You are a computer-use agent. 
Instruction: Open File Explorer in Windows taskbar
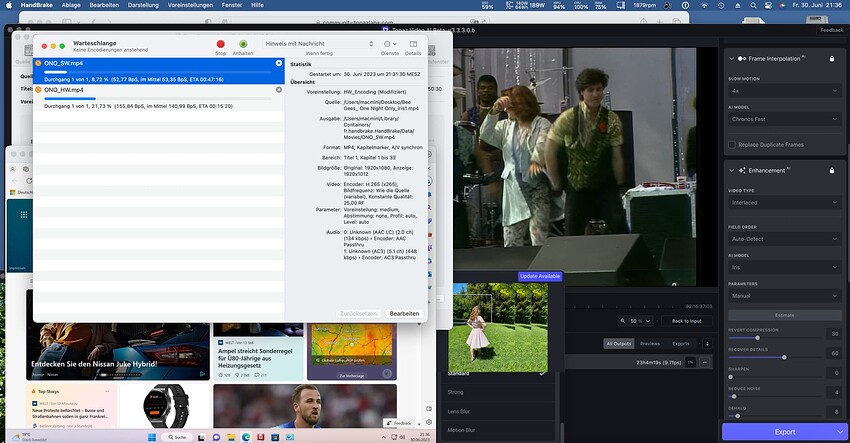click(231, 437)
